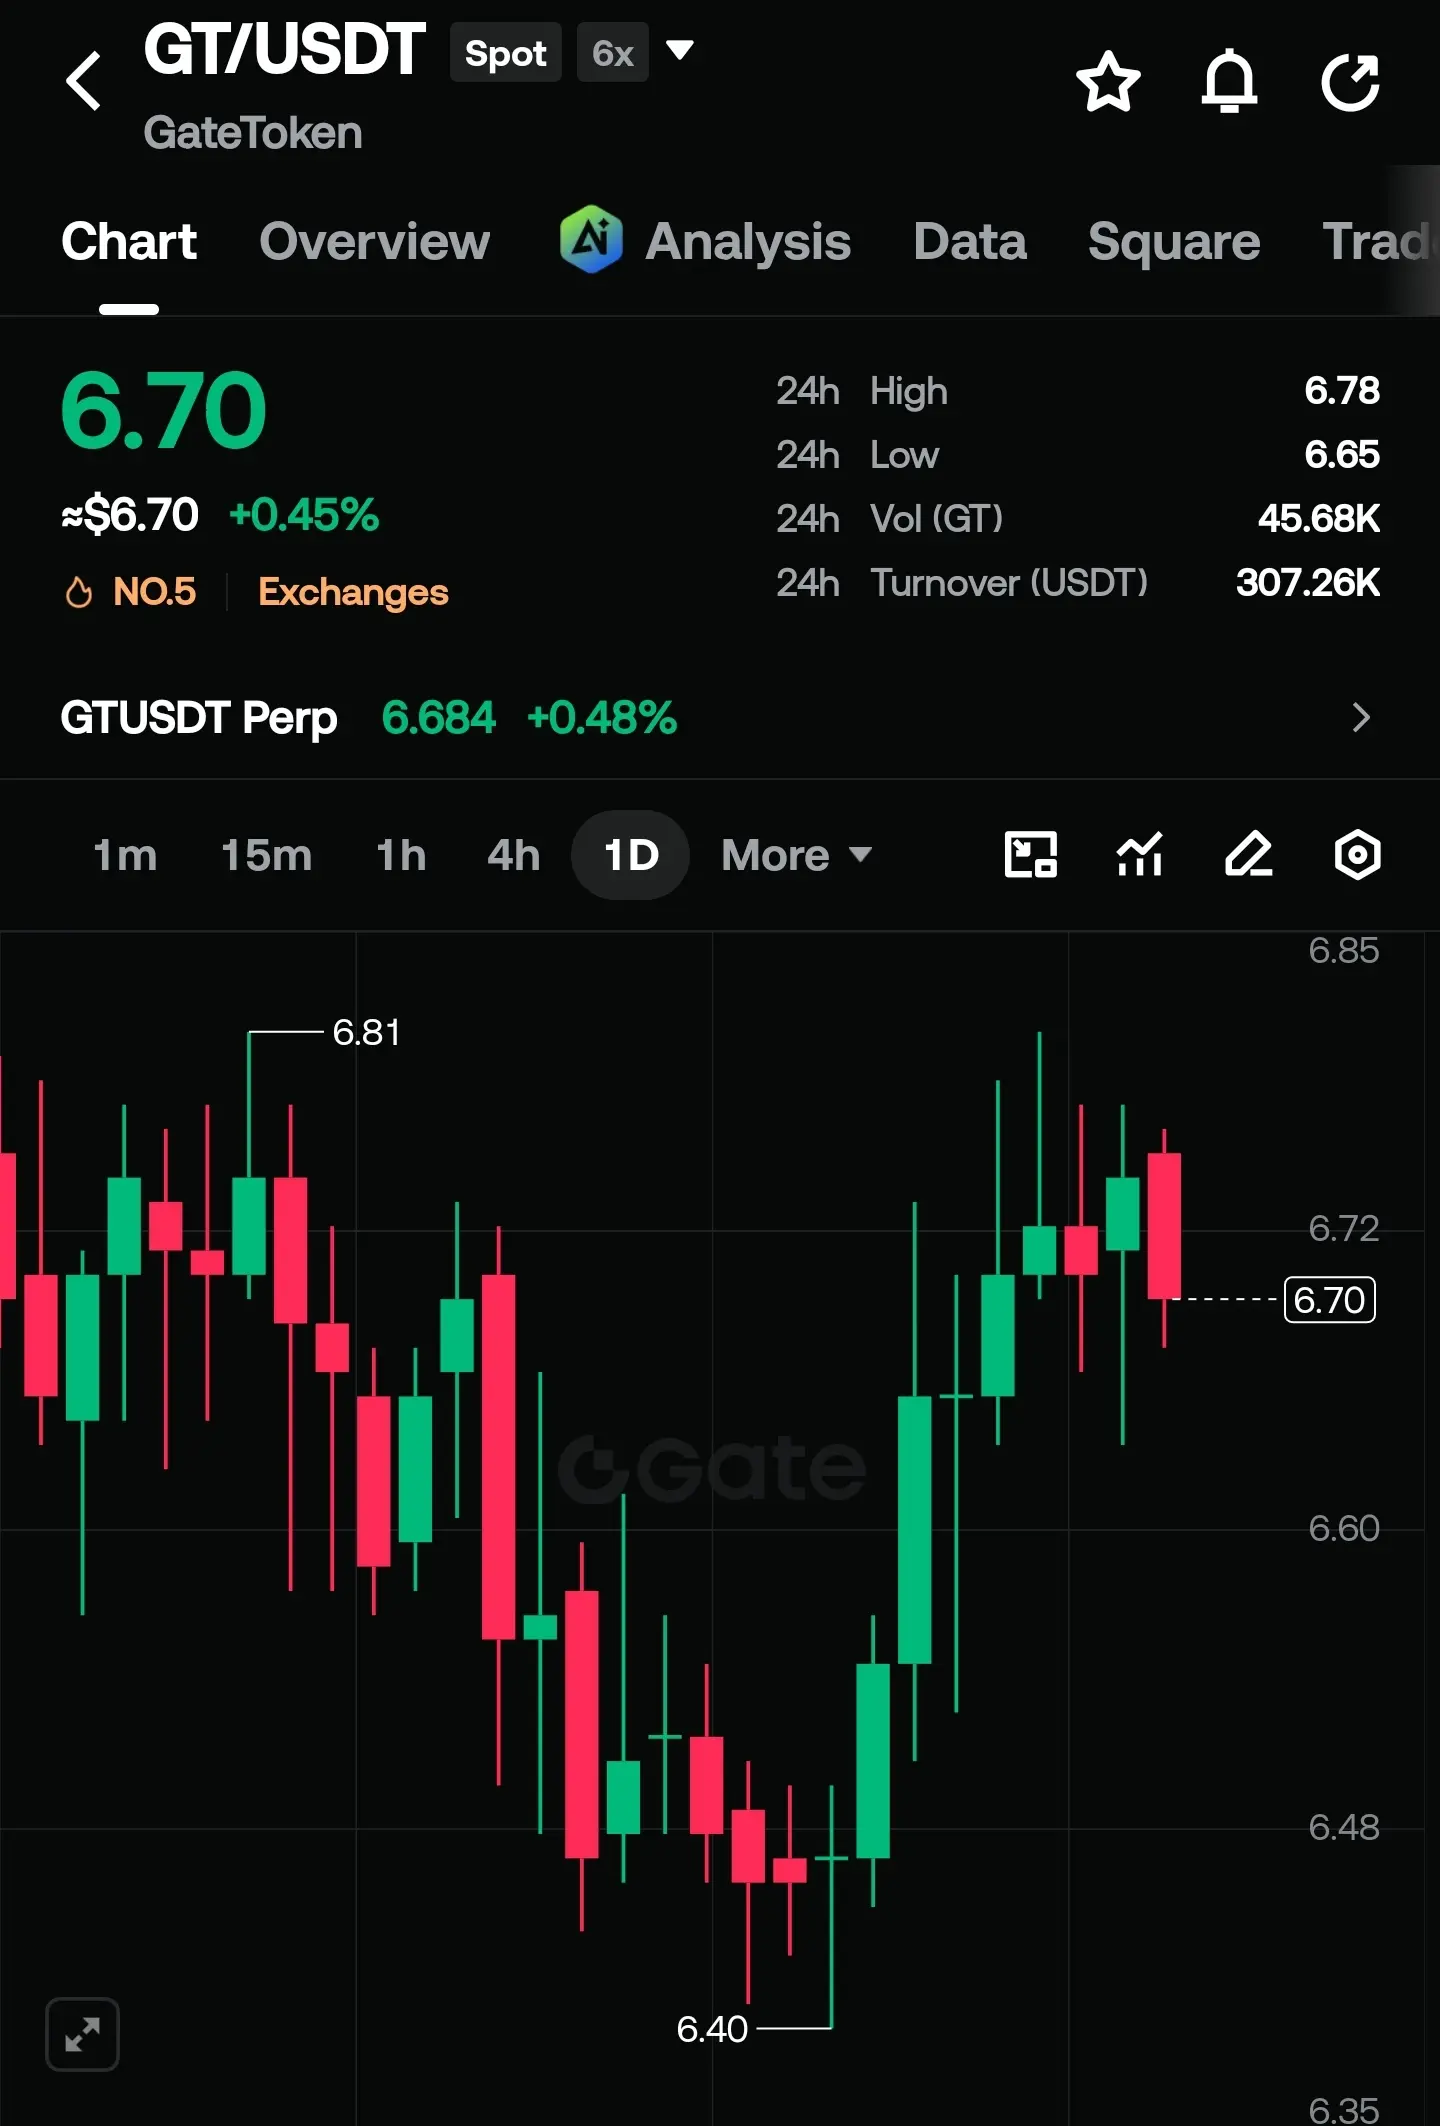Tap the Perp price 6.684
The image size is (1440, 2126).
tap(439, 717)
